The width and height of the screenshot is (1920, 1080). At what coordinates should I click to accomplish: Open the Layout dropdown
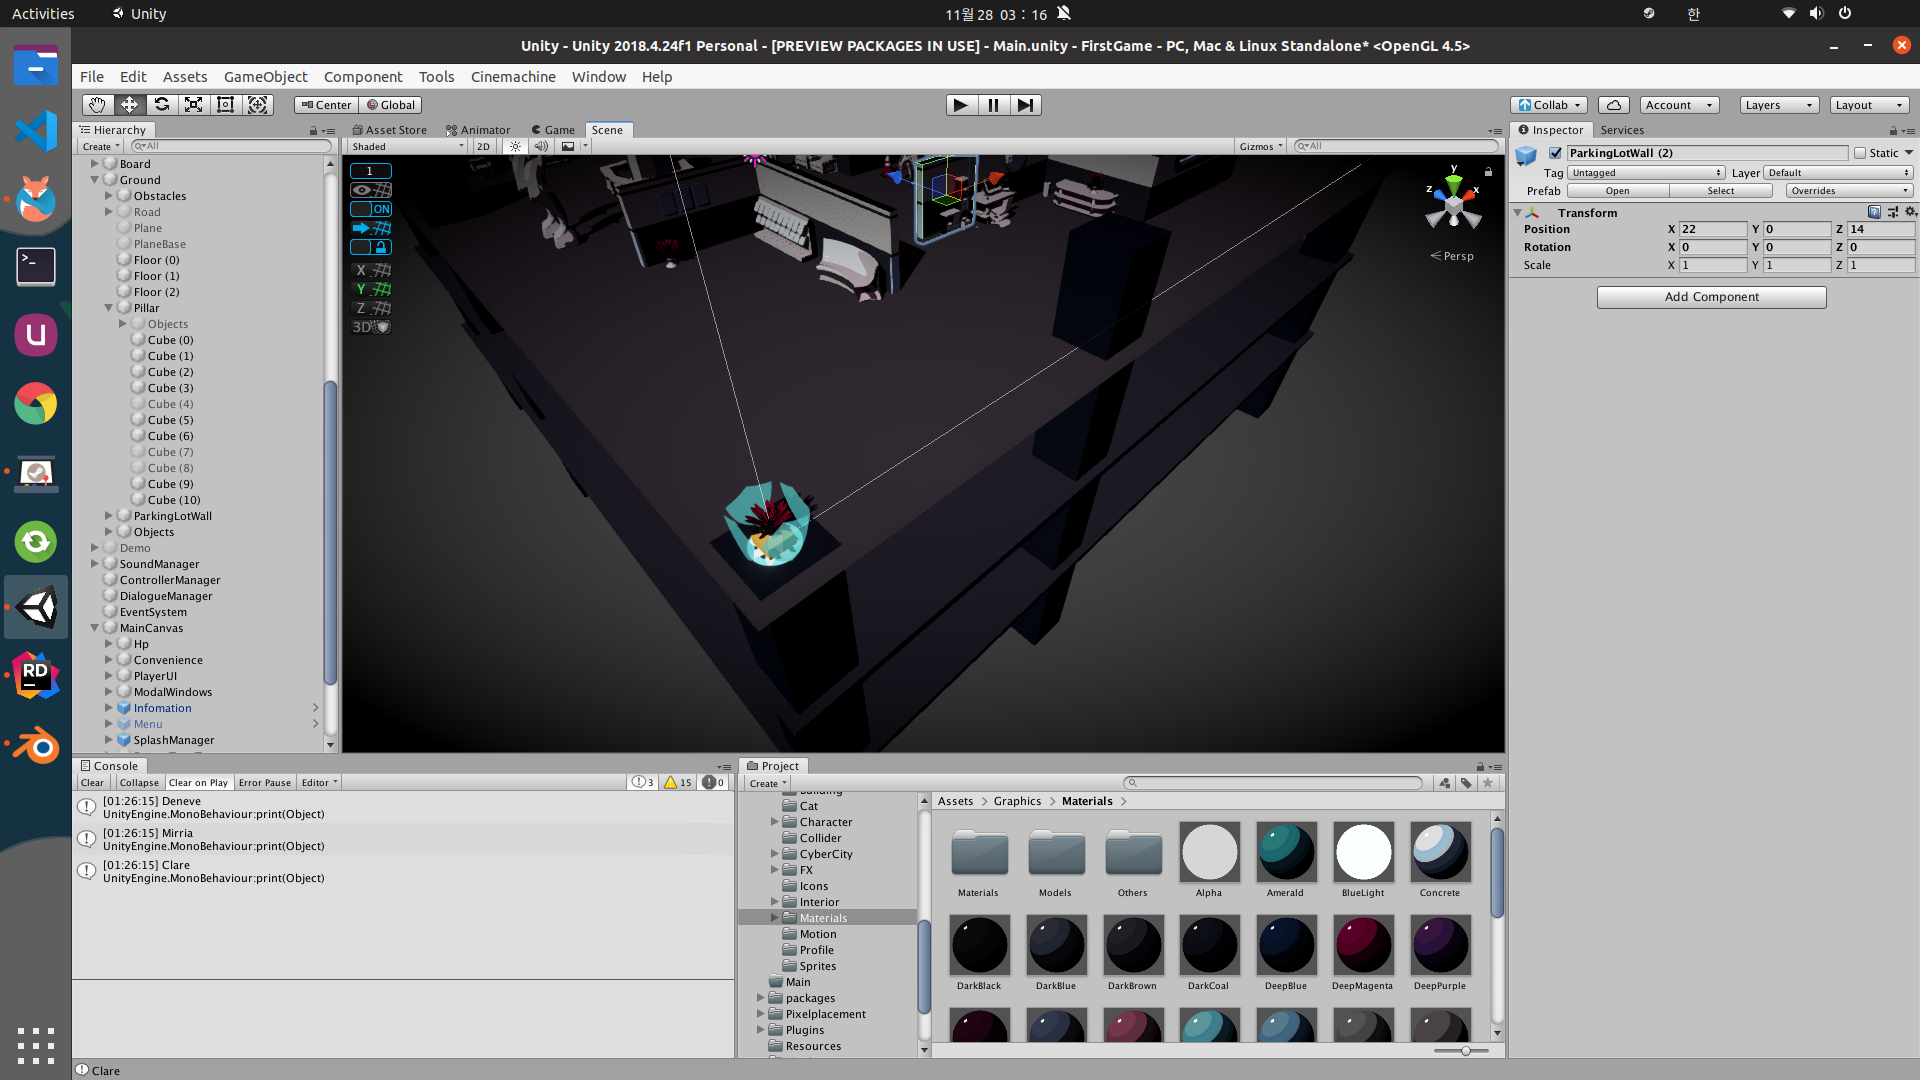[x=1870, y=105]
